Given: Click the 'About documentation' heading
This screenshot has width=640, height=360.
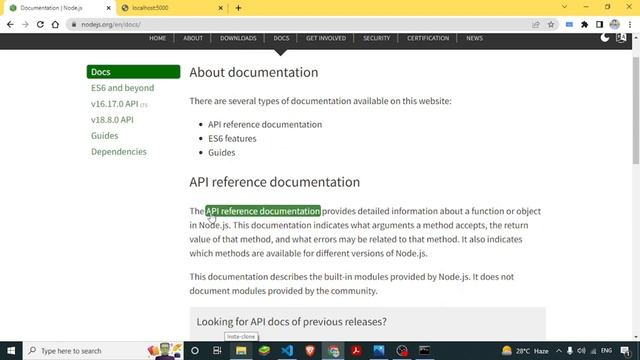Looking at the screenshot, I should pos(254,72).
